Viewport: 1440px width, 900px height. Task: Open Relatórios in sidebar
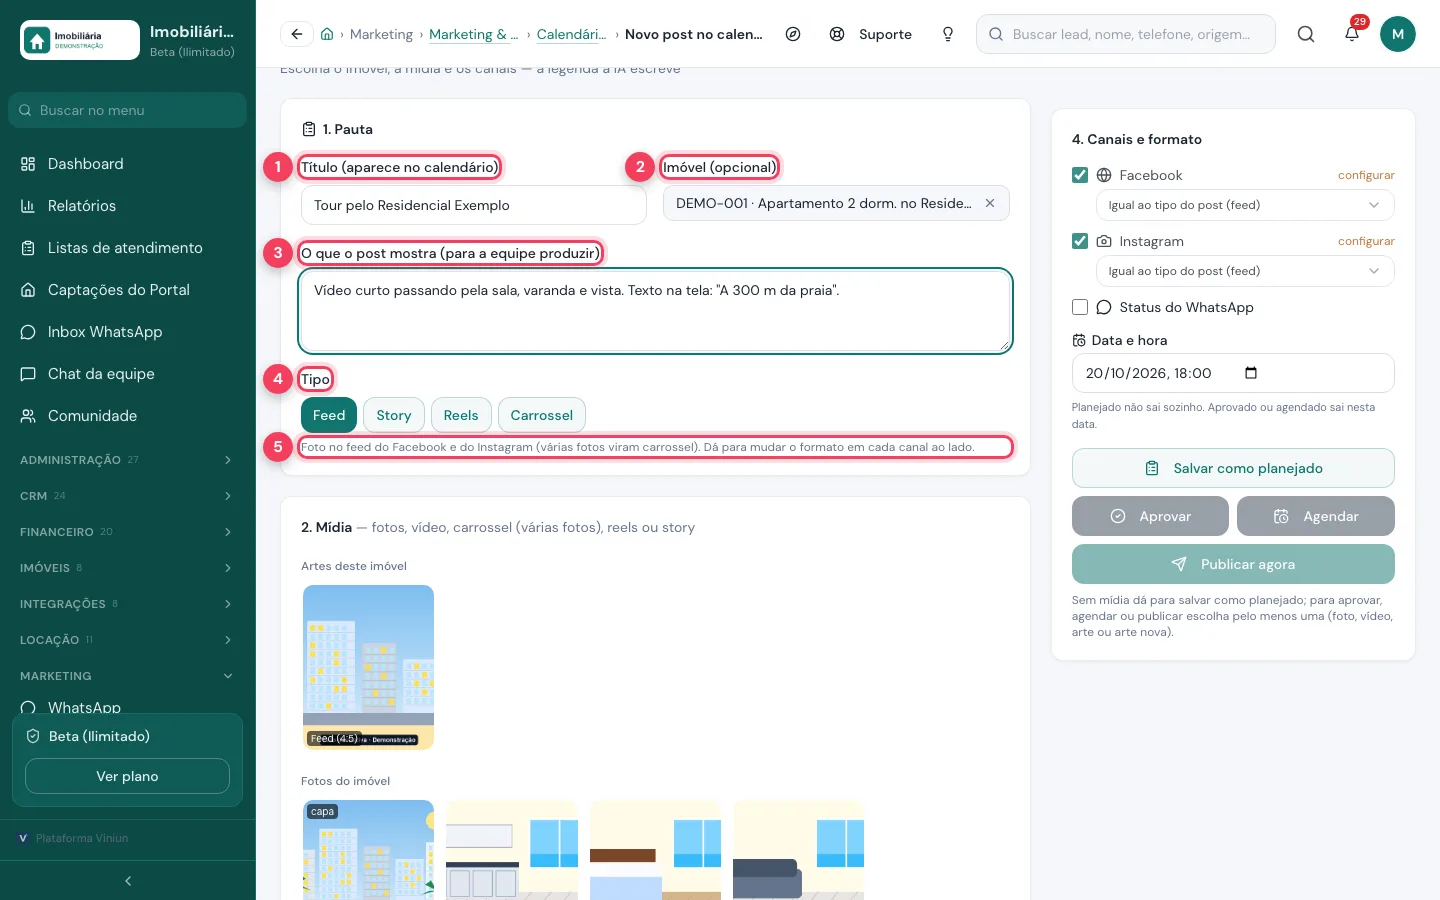(x=128, y=206)
